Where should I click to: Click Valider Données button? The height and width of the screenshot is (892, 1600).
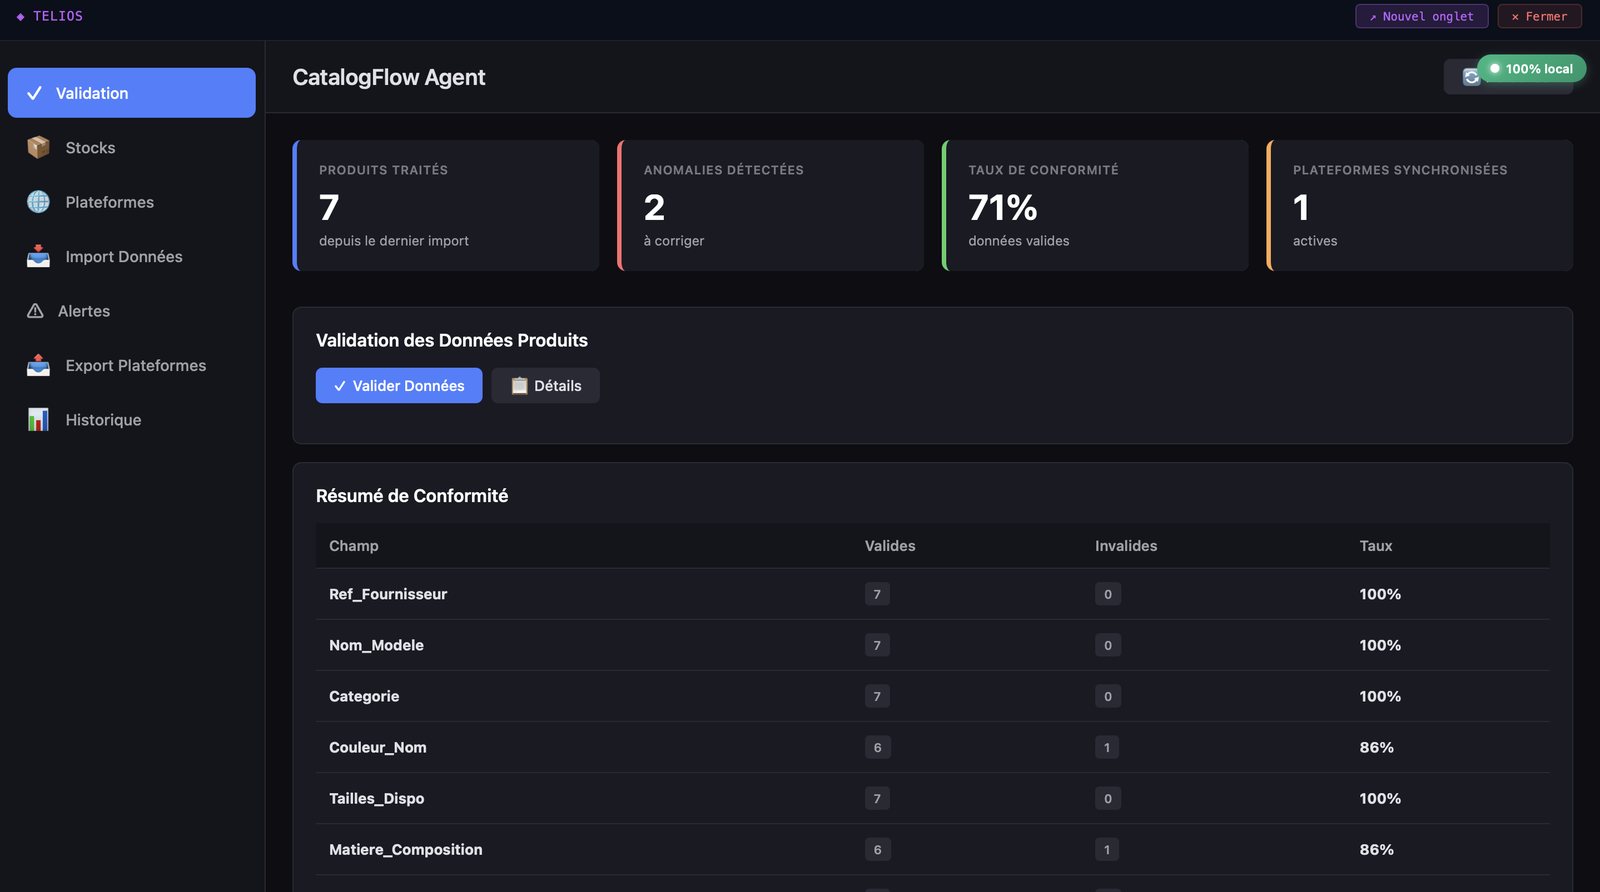pyautogui.click(x=399, y=386)
